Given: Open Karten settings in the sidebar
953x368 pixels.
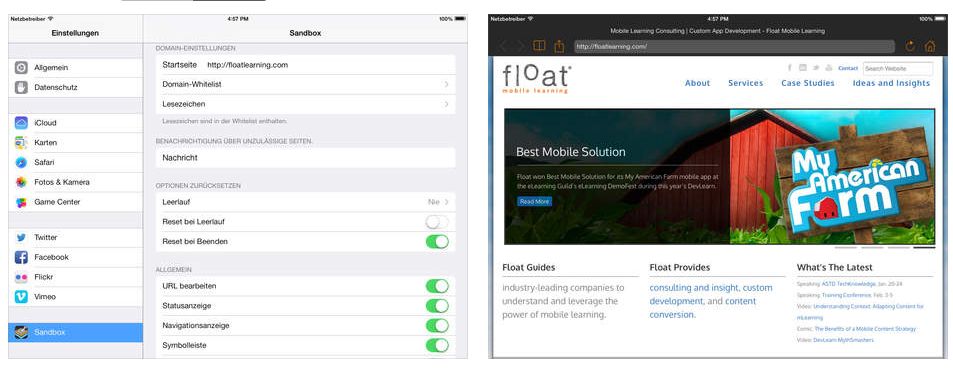Looking at the screenshot, I should 75,143.
